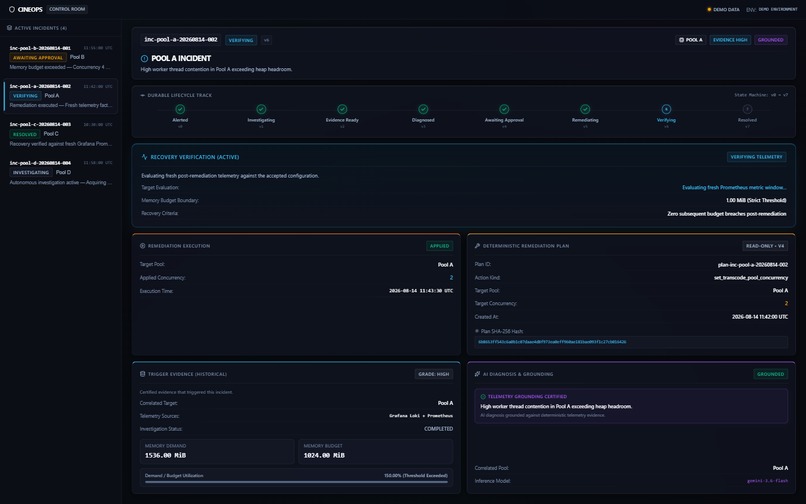
Task: Click the Verifying step circle icon
Action: pyautogui.click(x=666, y=109)
